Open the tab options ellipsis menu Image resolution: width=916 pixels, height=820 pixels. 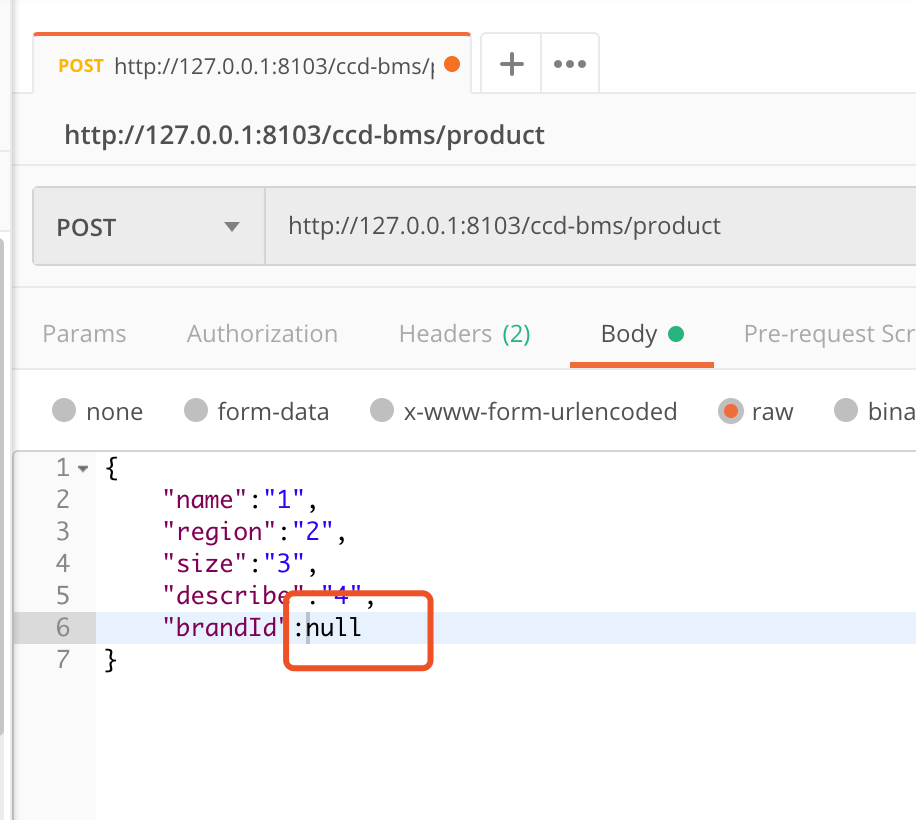[570, 64]
